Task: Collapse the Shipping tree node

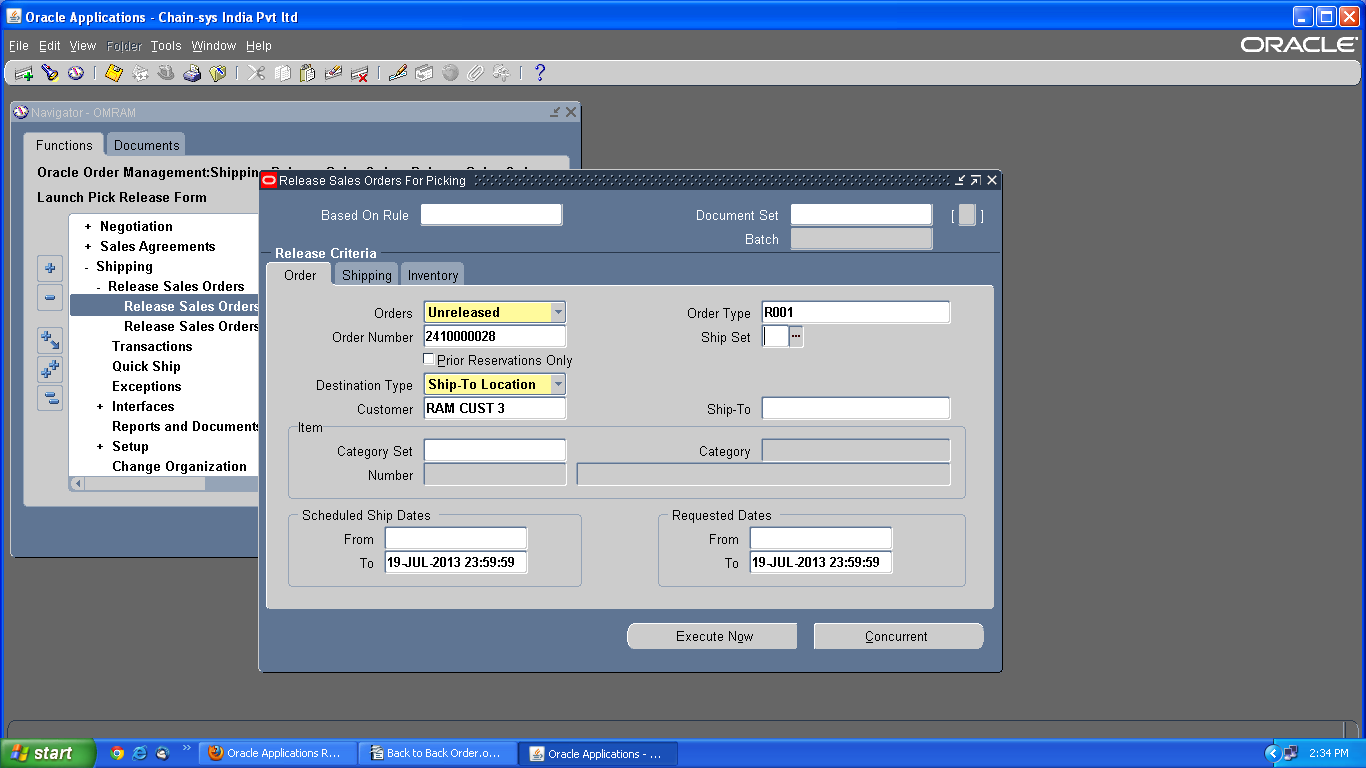Action: coord(87,267)
